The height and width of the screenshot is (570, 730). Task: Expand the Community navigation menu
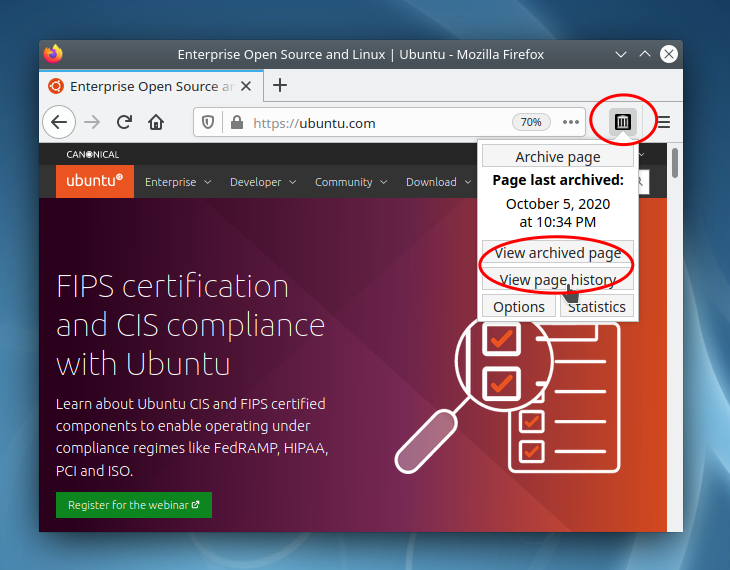point(351,182)
